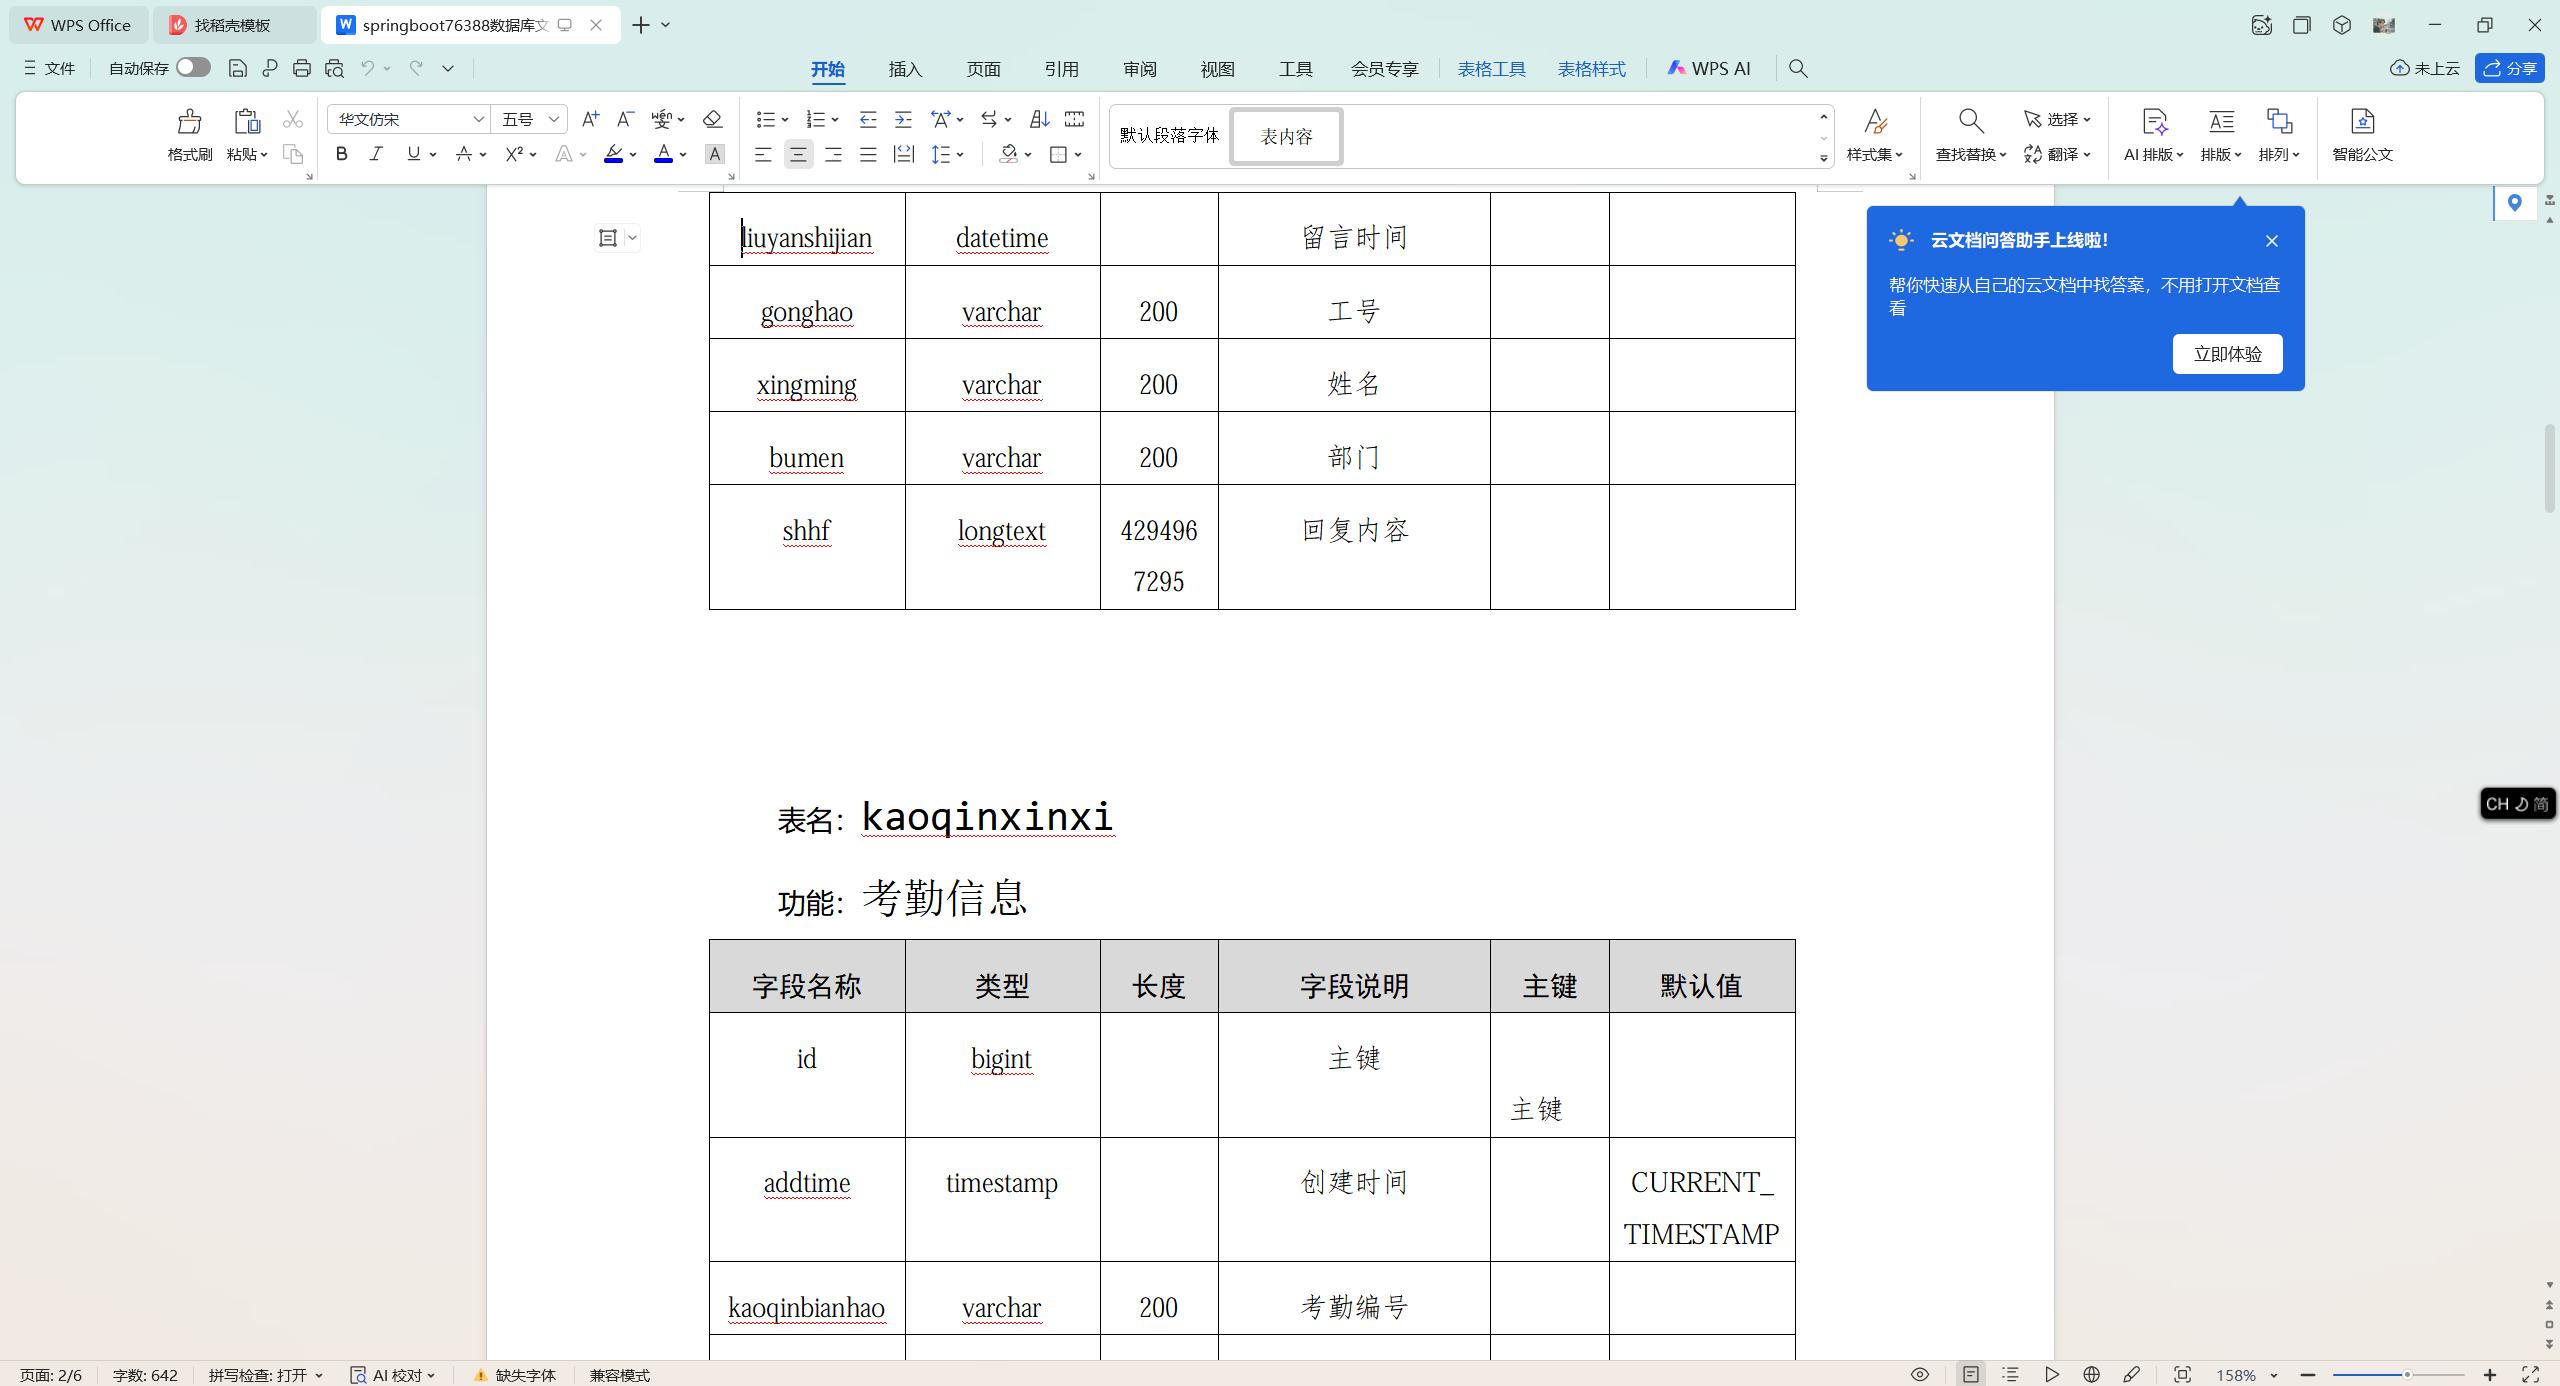2560x1386 pixels.
Task: Select the format painter tool
Action: (188, 135)
